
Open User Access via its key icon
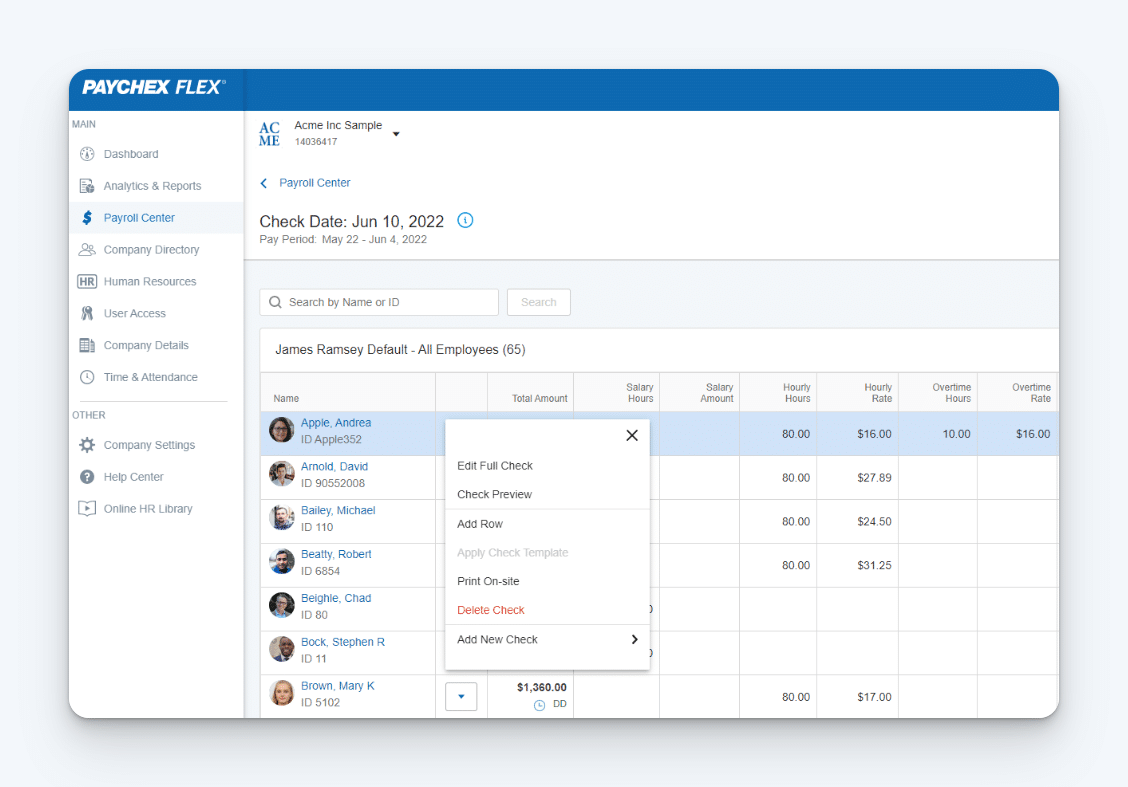[x=89, y=313]
